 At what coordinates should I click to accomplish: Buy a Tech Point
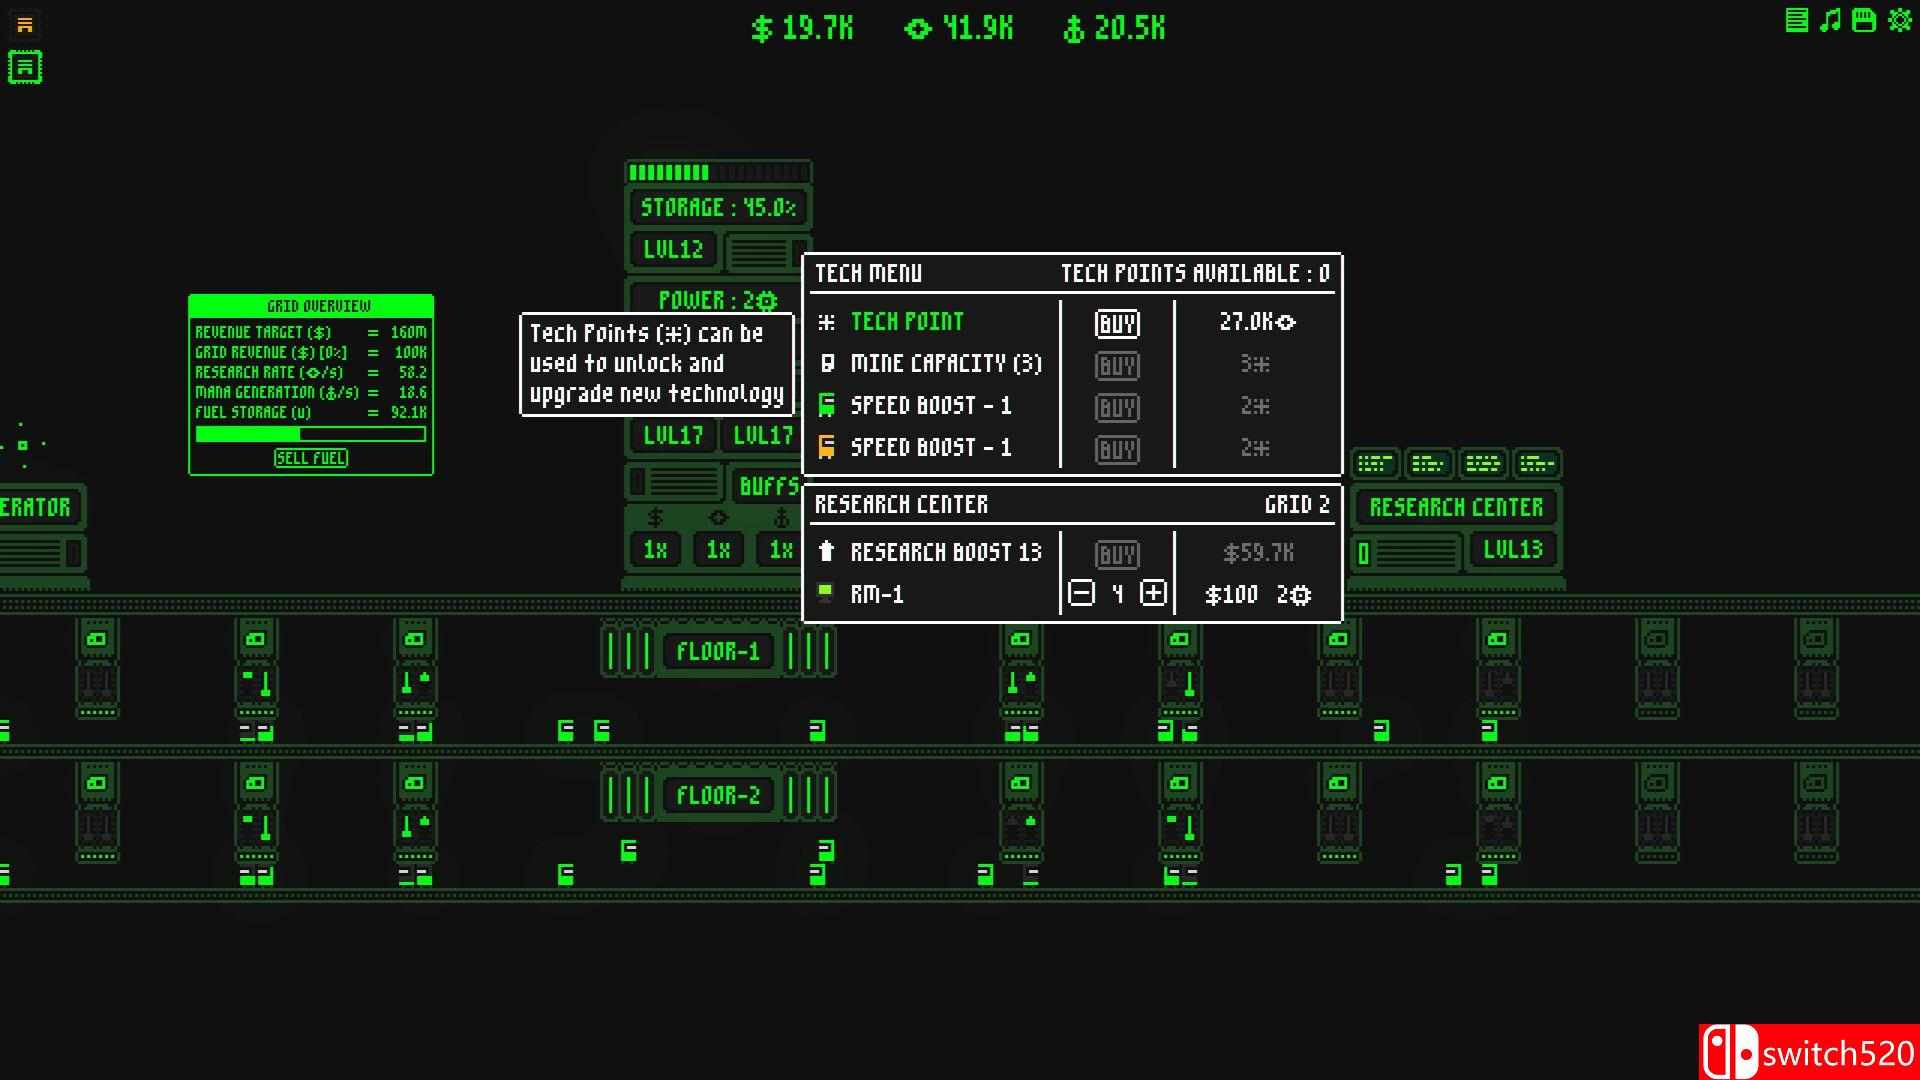1117,323
